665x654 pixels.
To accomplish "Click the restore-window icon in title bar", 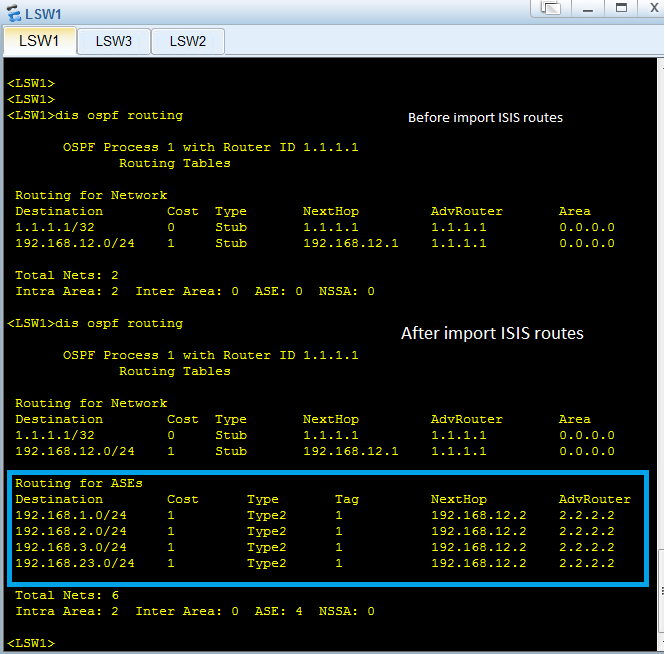I will 550,8.
